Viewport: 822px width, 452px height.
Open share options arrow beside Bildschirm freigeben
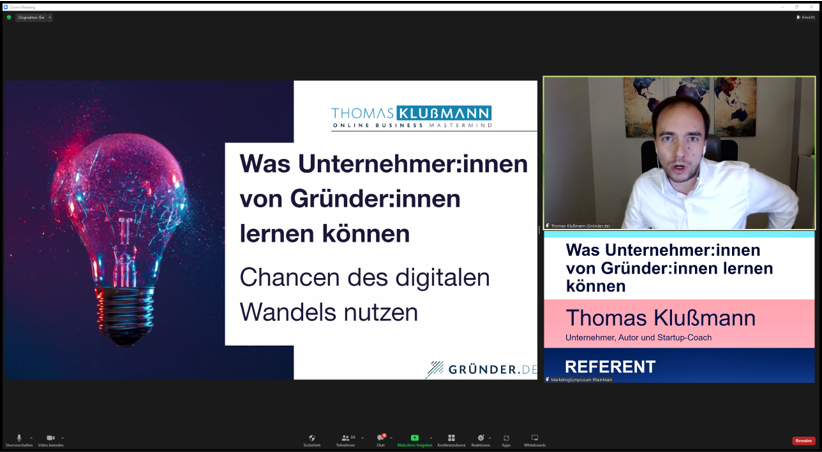431,437
